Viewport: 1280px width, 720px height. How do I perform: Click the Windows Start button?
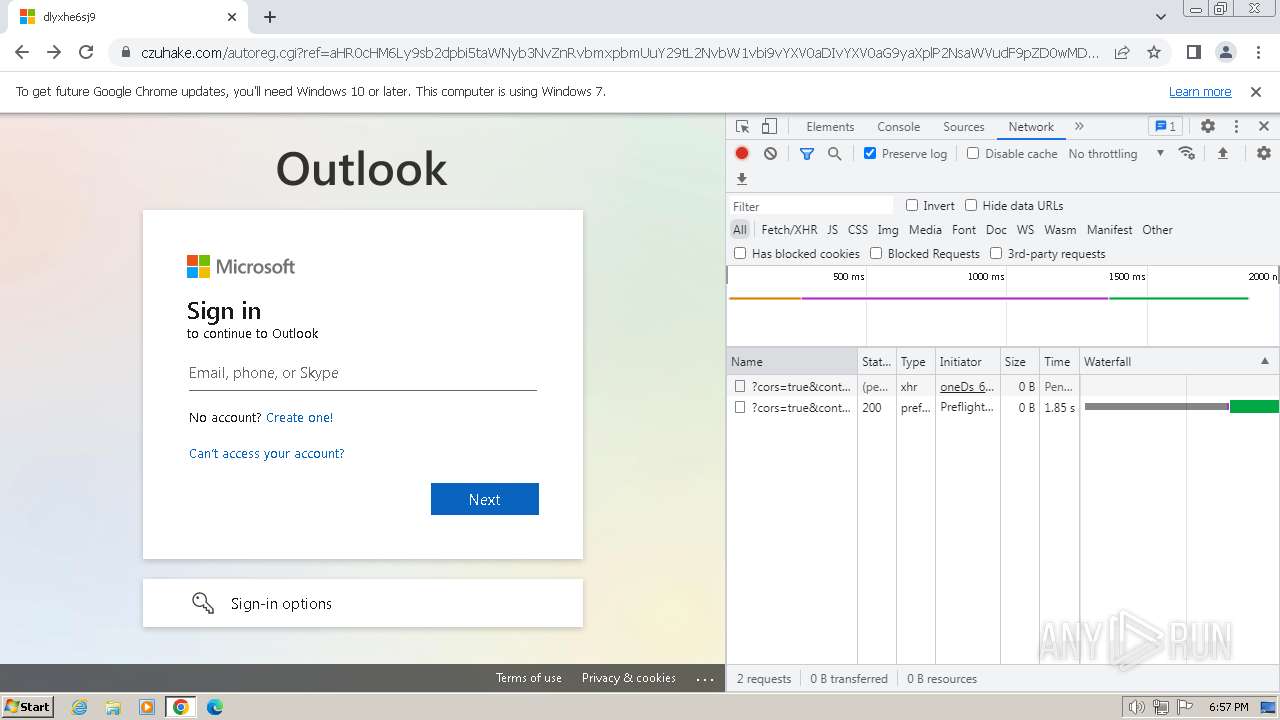click(27, 707)
